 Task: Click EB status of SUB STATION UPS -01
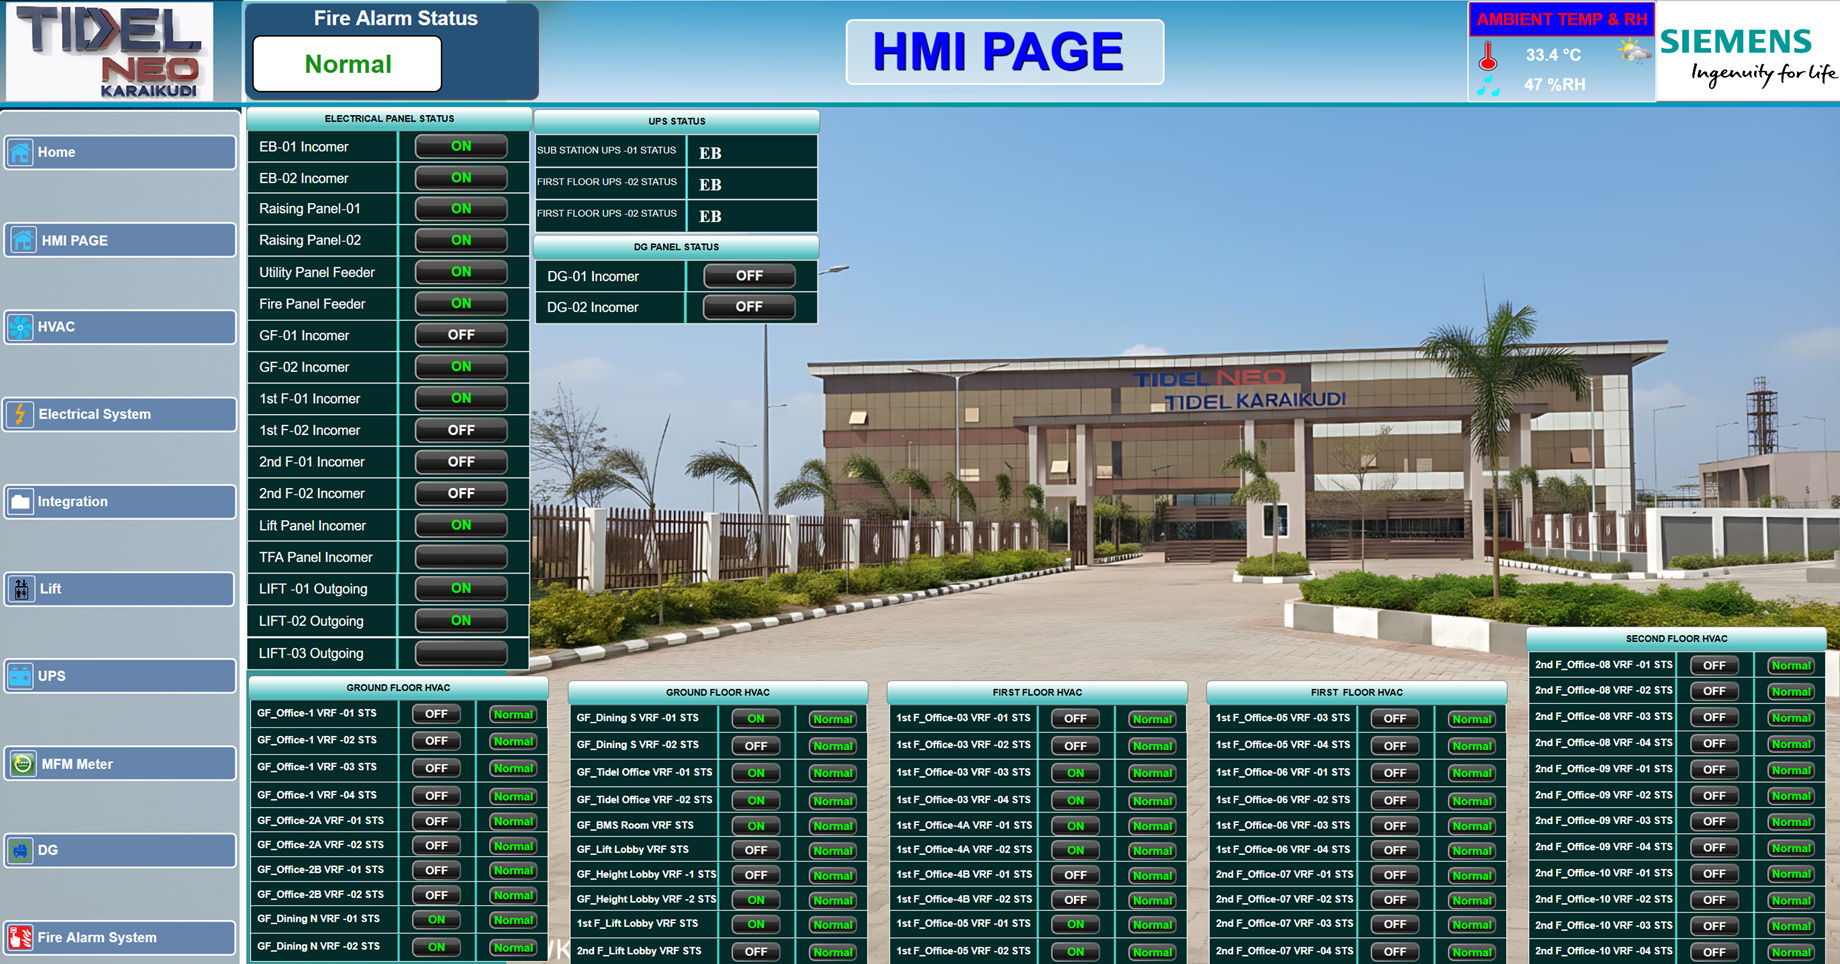click(710, 153)
